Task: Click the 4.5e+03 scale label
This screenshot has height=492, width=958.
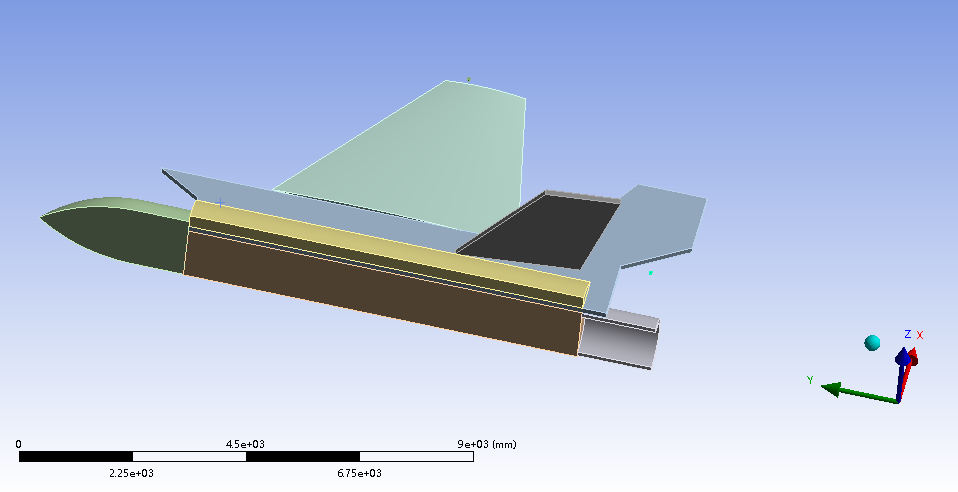Action: 245,444
